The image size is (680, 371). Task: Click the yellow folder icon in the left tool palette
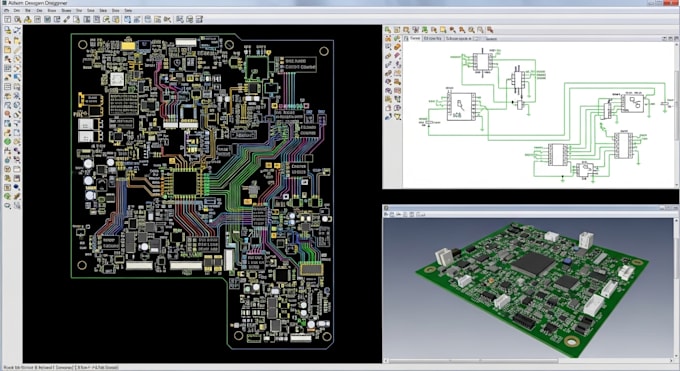(x=8, y=50)
